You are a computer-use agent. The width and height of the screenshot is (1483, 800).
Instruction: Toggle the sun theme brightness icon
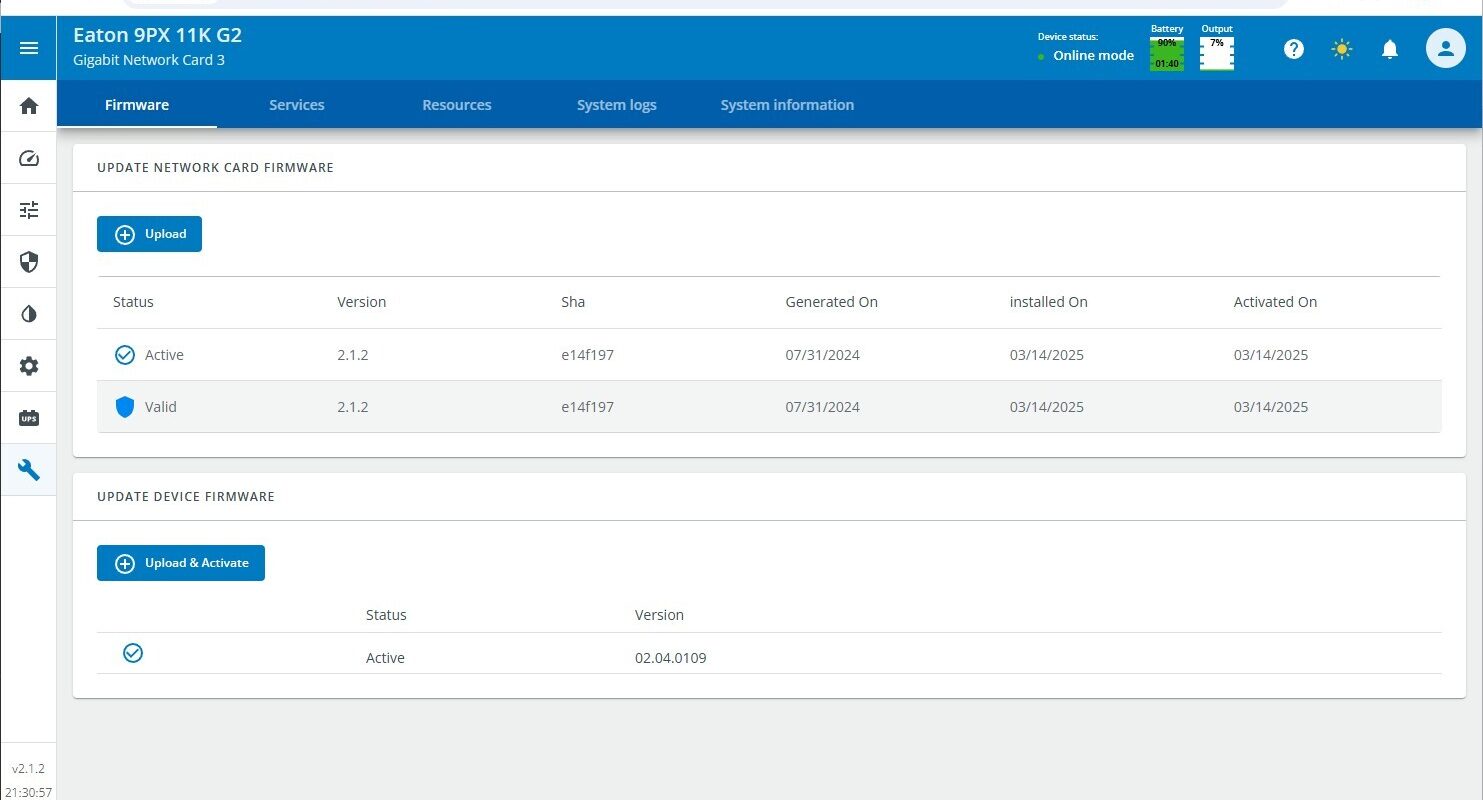[x=1342, y=49]
